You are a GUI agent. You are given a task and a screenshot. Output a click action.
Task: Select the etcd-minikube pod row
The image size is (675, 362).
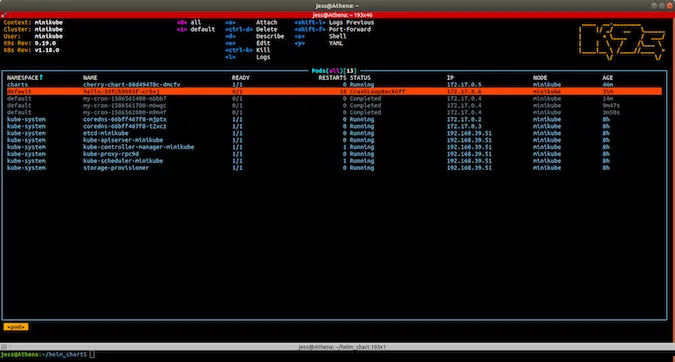pyautogui.click(x=334, y=133)
